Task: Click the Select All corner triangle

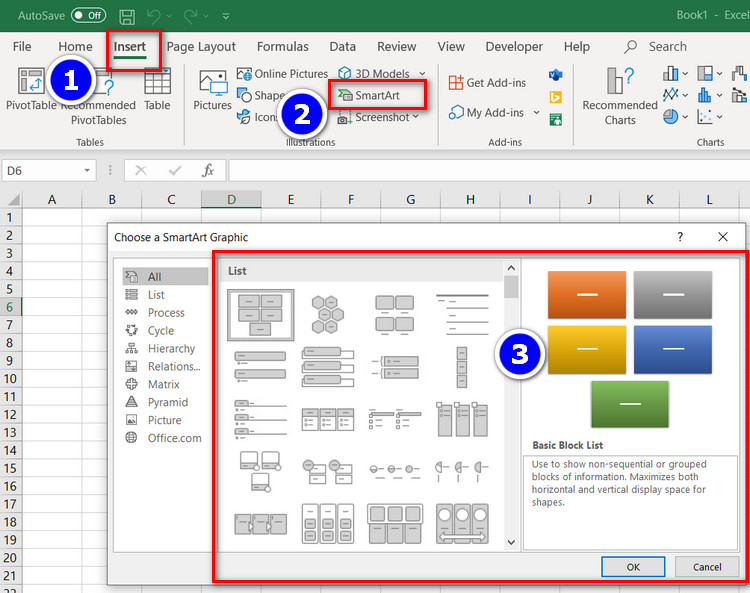Action: tap(13, 199)
